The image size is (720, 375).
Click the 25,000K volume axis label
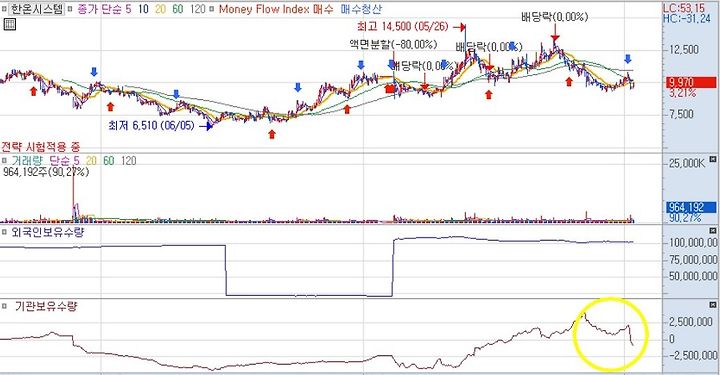pos(687,163)
